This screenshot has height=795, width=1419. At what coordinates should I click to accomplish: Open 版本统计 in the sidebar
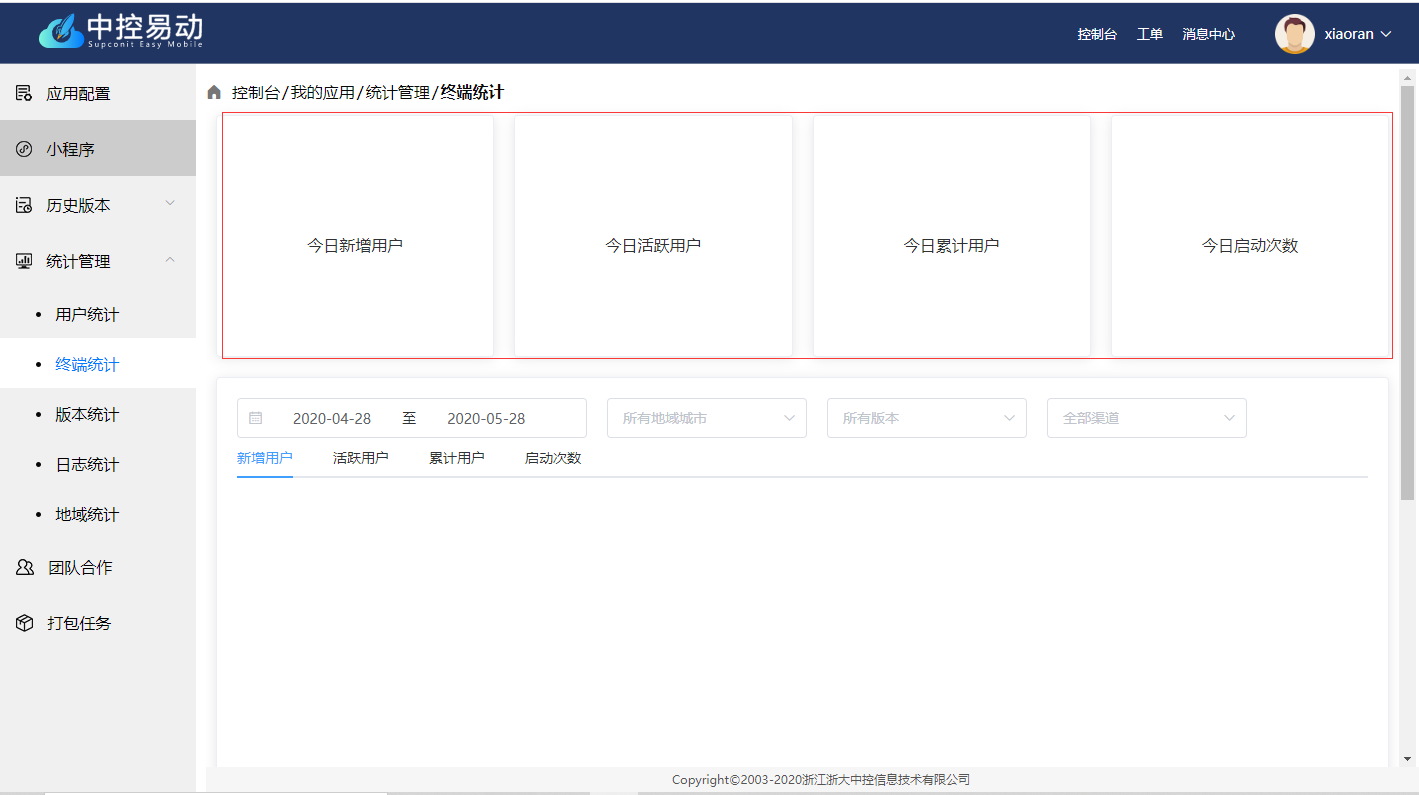tap(98, 414)
